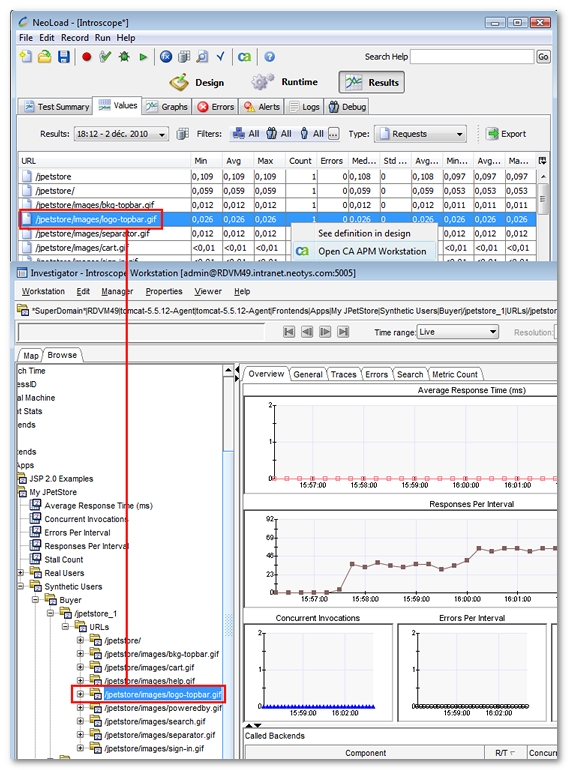Click the CA APM toolbar icon
Screen dimensions: 568x770
(x=244, y=57)
